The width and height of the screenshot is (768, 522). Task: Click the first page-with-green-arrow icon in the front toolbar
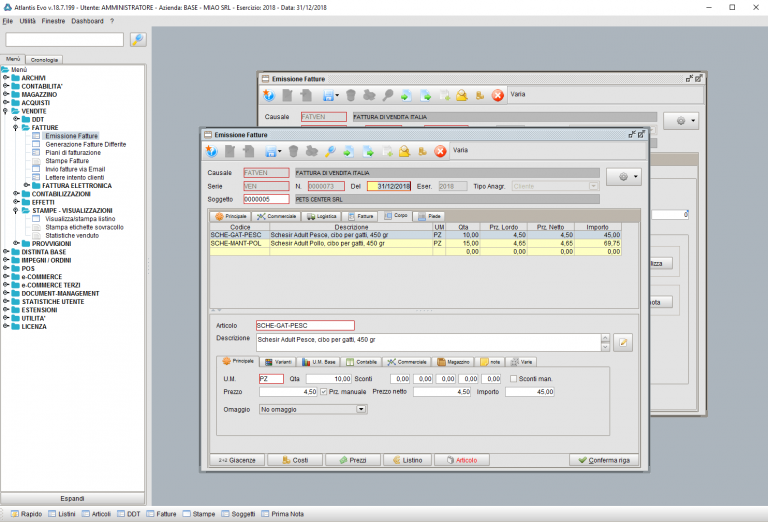click(x=349, y=151)
